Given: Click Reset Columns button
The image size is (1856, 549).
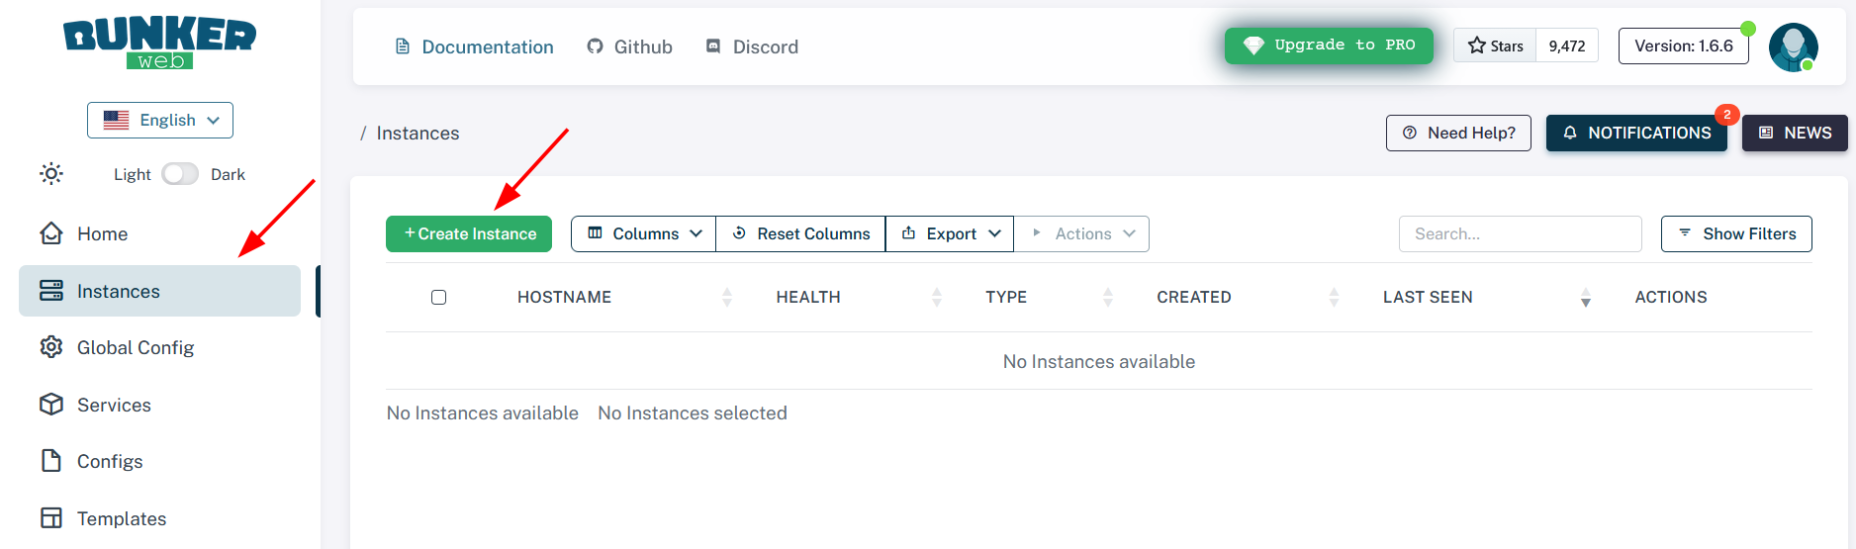Looking at the screenshot, I should (x=801, y=234).
